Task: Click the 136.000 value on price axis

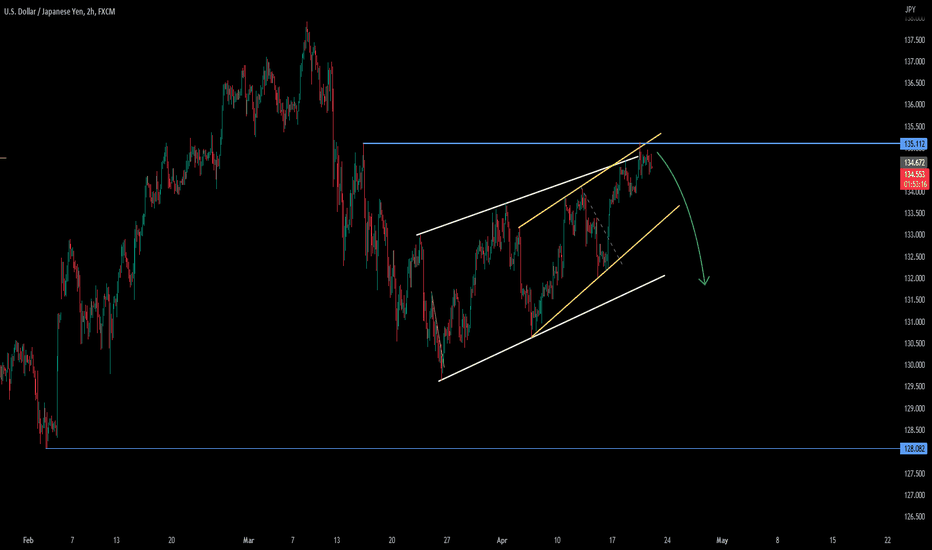Action: tap(914, 105)
